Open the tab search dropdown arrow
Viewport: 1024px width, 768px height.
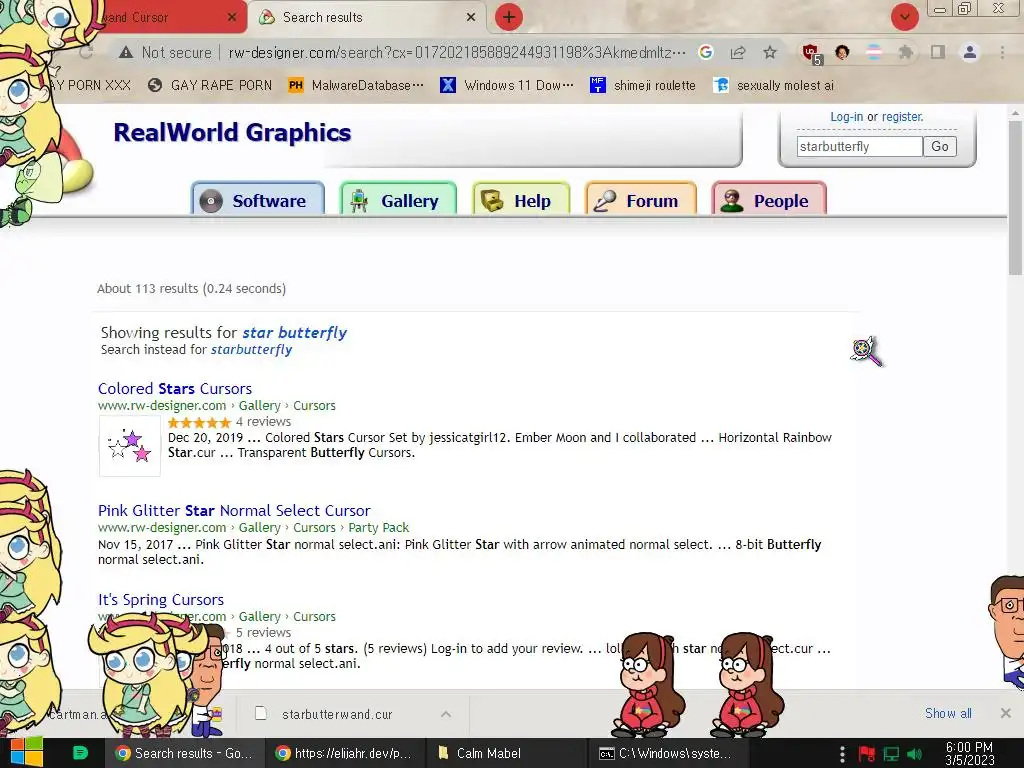coord(904,17)
